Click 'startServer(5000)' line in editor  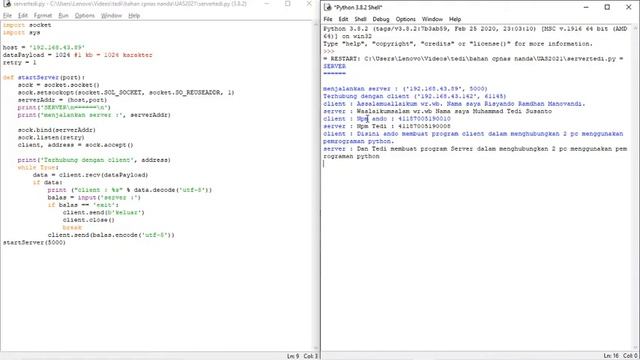[34, 242]
